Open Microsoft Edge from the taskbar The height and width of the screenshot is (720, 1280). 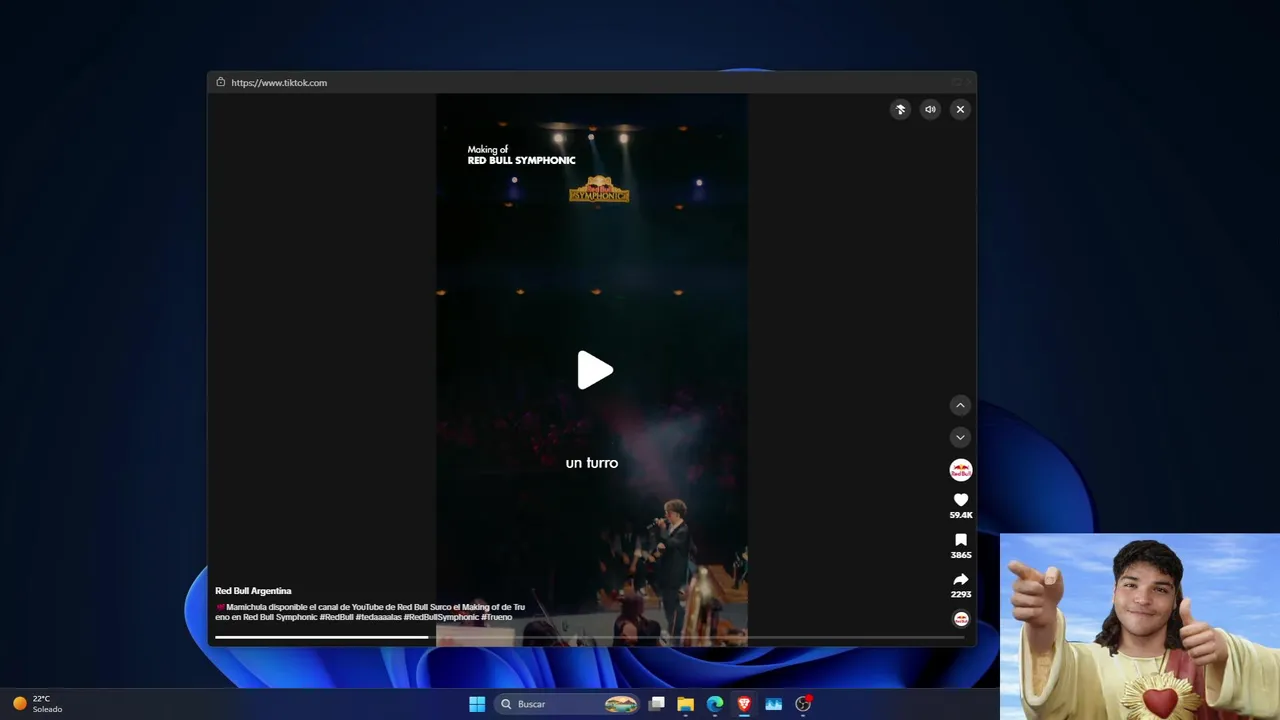(715, 704)
